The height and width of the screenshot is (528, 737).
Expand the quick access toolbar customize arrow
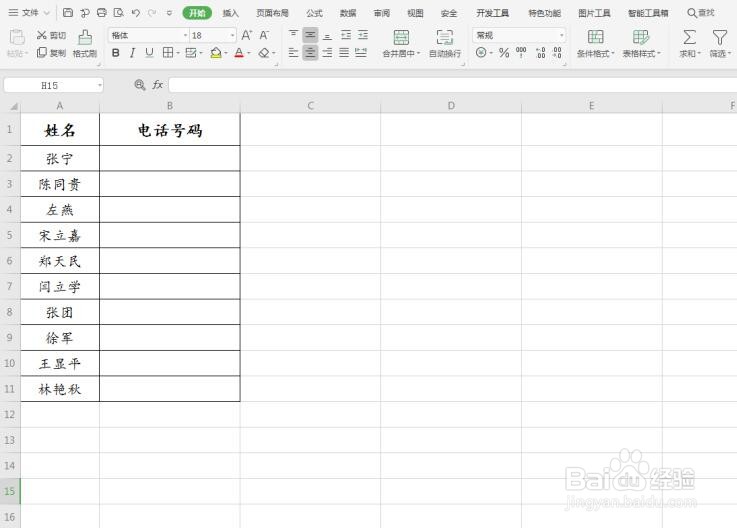click(169, 13)
